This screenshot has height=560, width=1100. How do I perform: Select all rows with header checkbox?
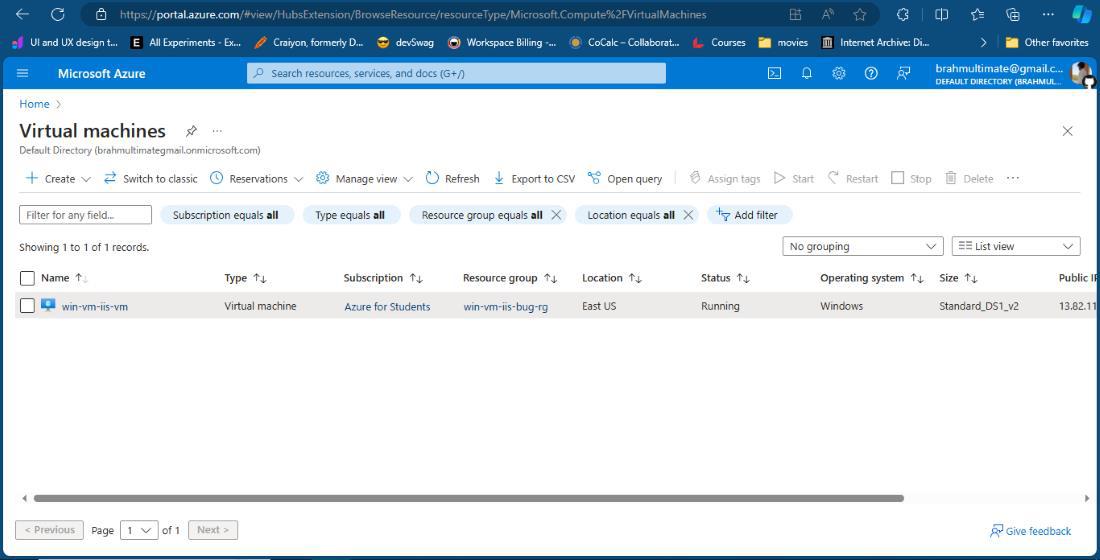27,279
